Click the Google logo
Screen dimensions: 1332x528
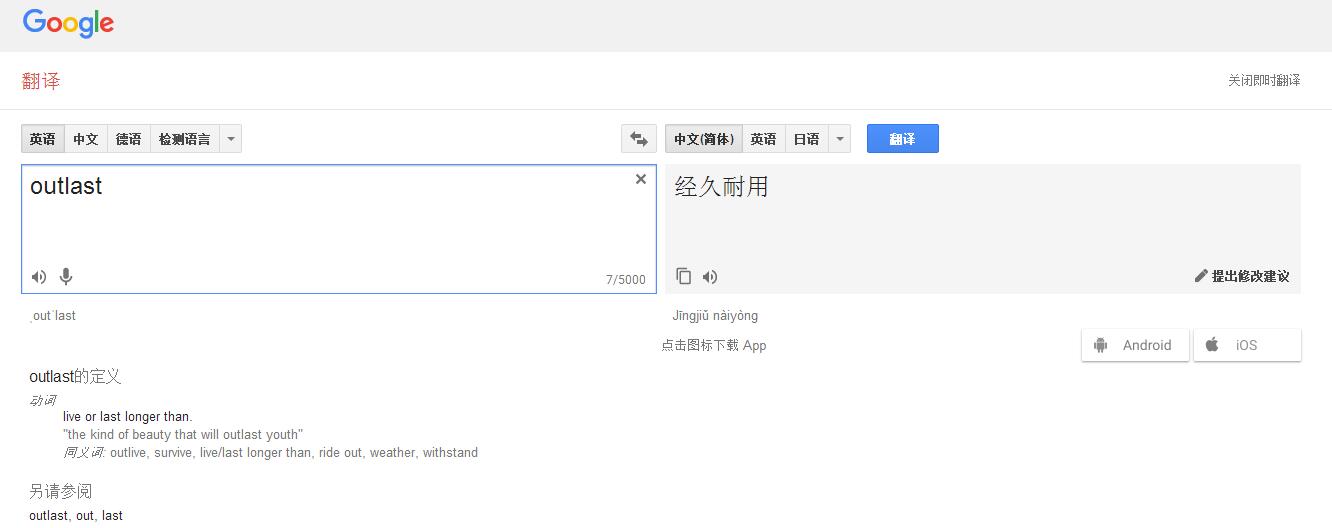68,23
